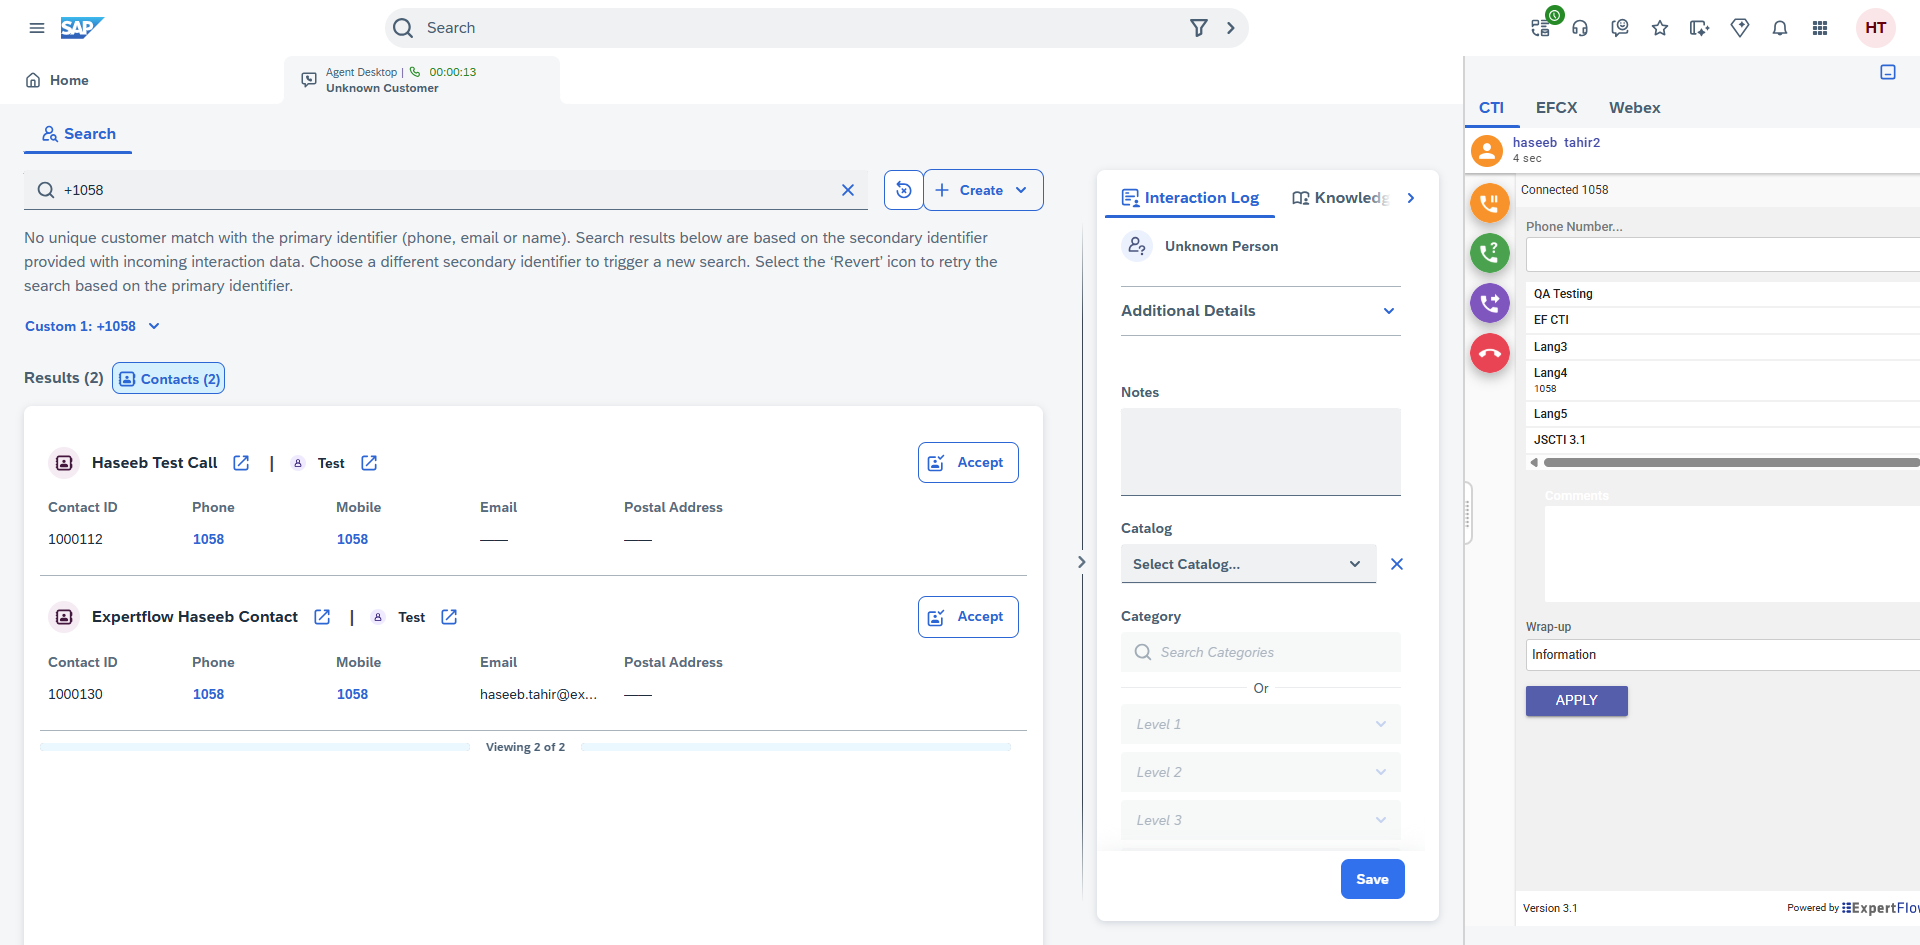Image resolution: width=1920 pixels, height=945 pixels.
Task: Click the red hang-up call button
Action: point(1489,353)
